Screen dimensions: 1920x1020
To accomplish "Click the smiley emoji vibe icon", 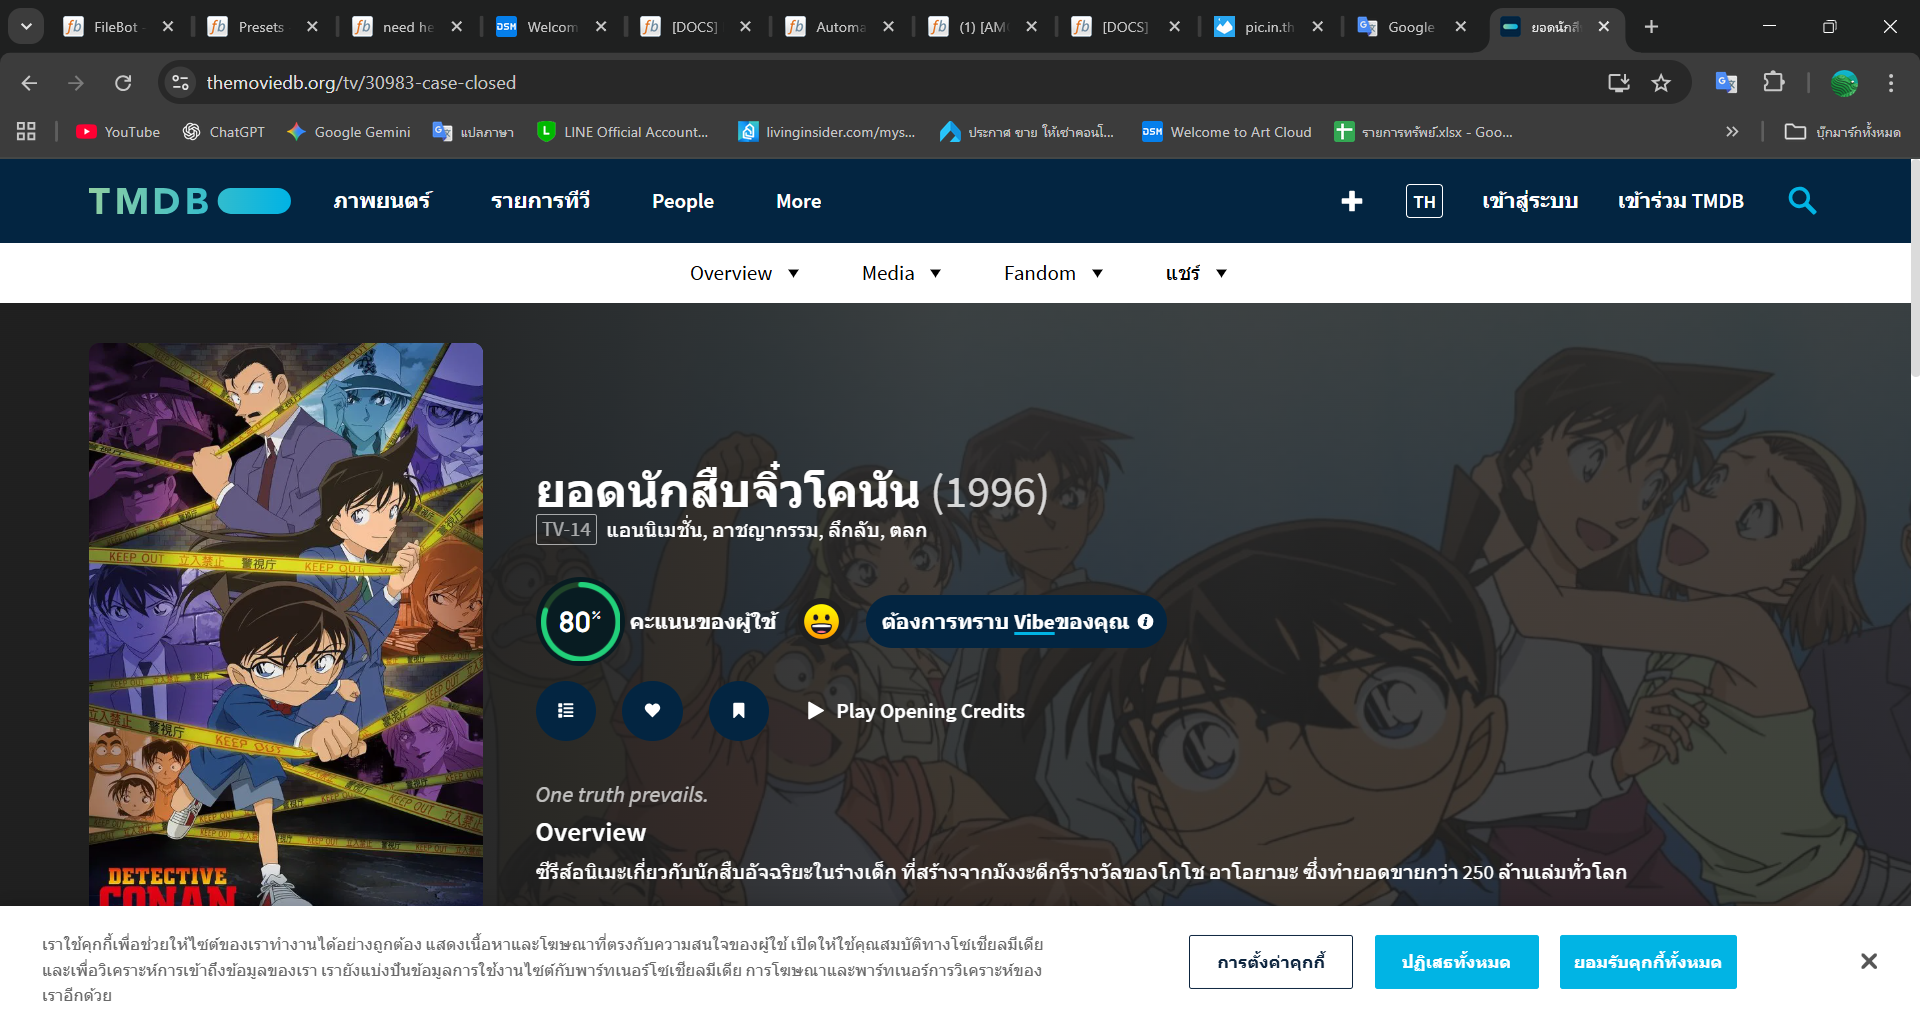I will point(821,622).
